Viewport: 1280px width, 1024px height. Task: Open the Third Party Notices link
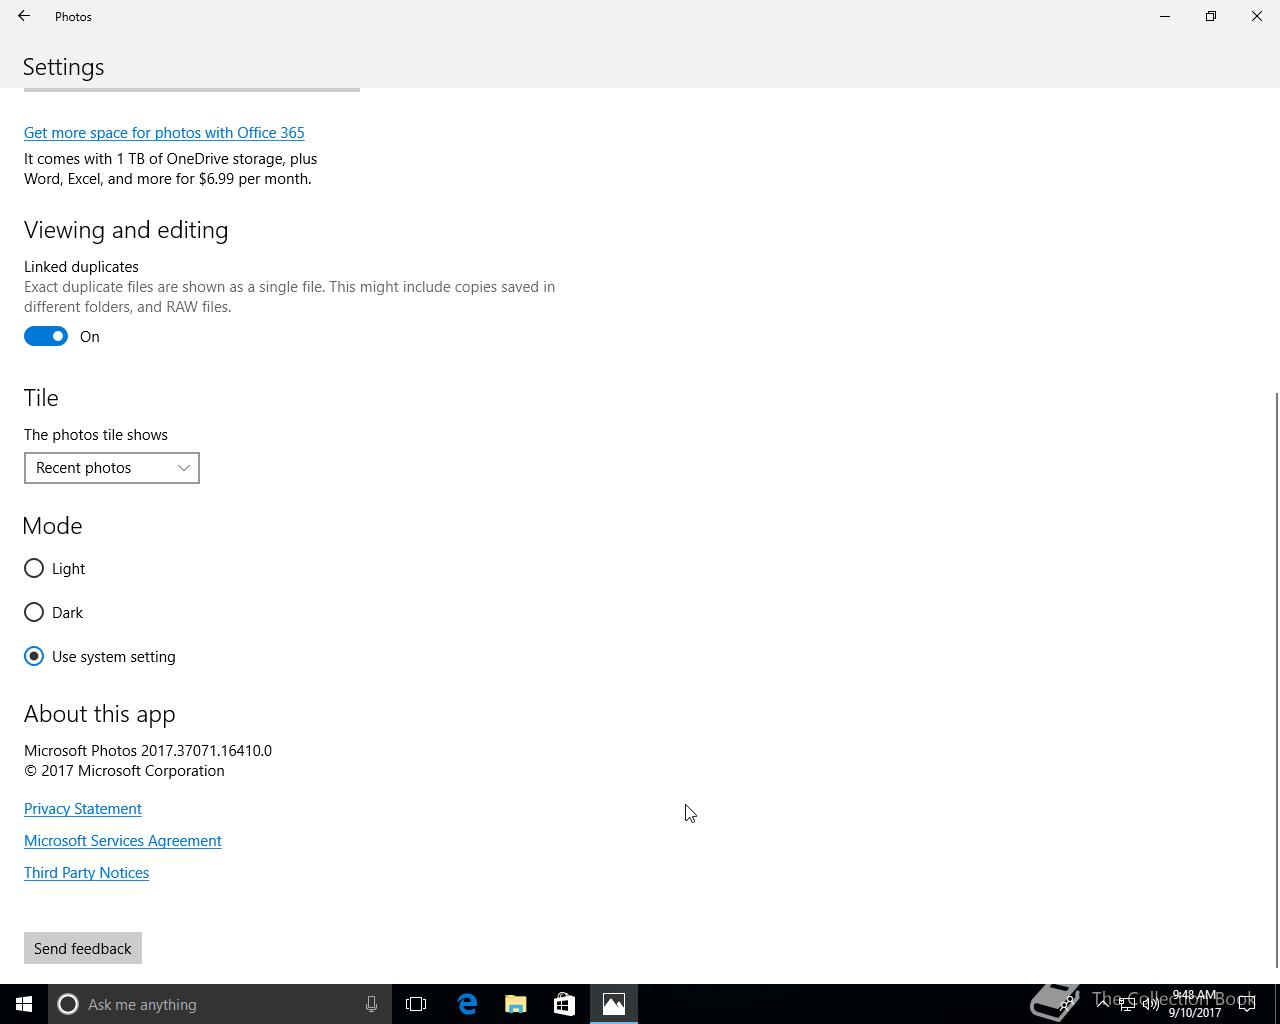87,872
